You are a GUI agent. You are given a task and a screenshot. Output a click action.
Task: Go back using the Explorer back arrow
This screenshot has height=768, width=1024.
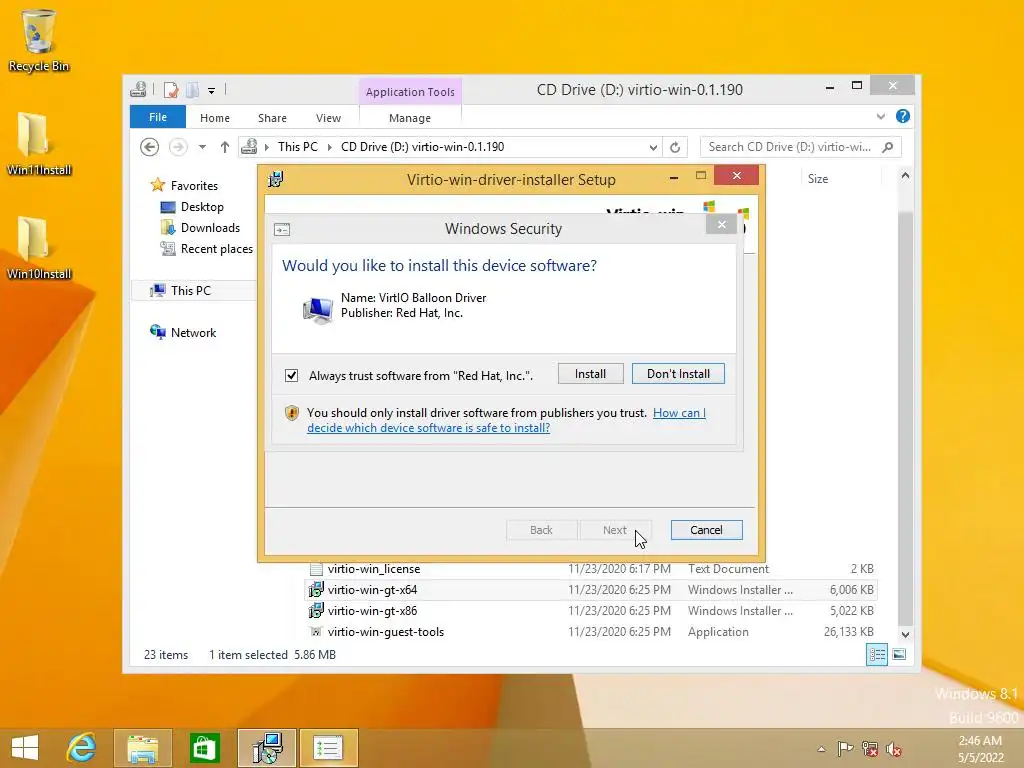[x=150, y=147]
